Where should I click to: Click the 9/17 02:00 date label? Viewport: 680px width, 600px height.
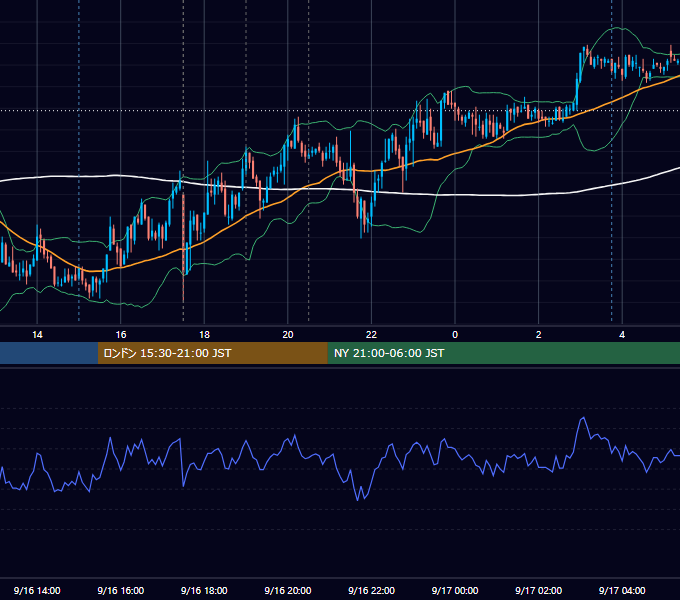(538, 590)
